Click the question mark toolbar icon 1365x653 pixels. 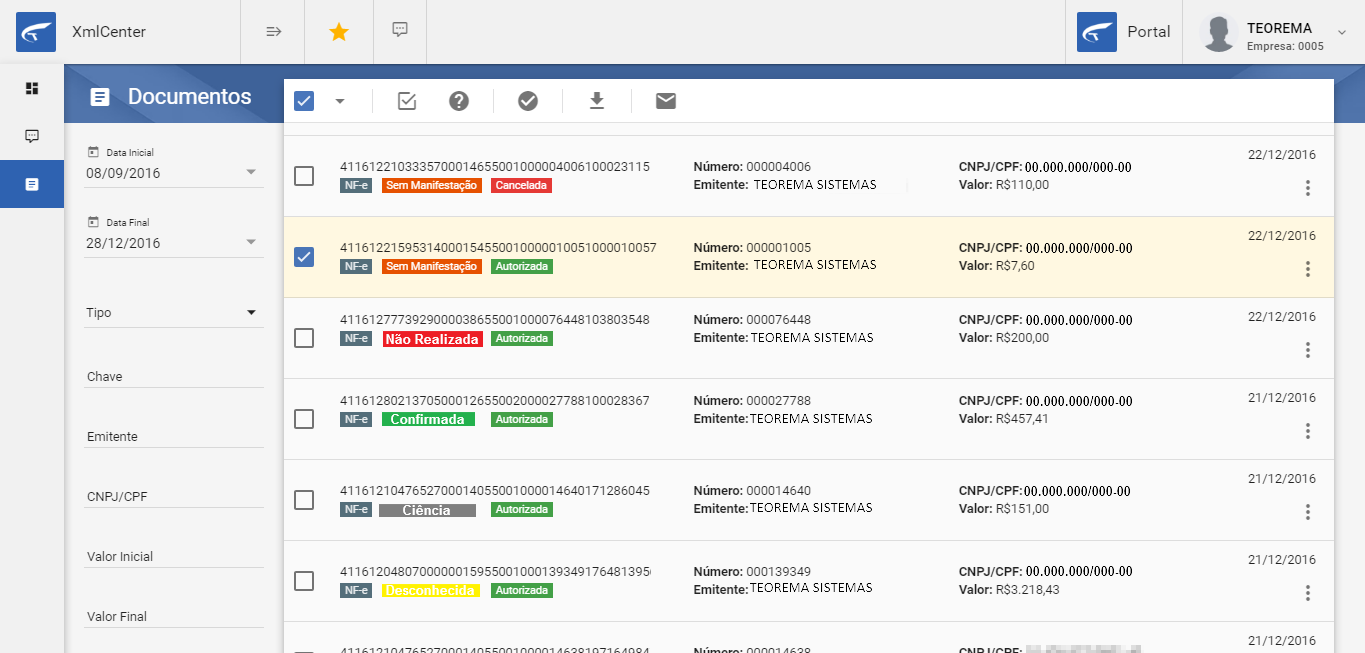[x=459, y=101]
